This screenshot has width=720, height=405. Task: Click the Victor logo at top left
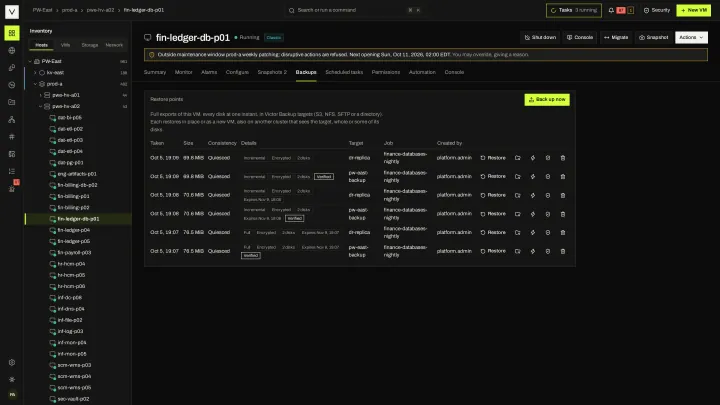(x=11, y=11)
